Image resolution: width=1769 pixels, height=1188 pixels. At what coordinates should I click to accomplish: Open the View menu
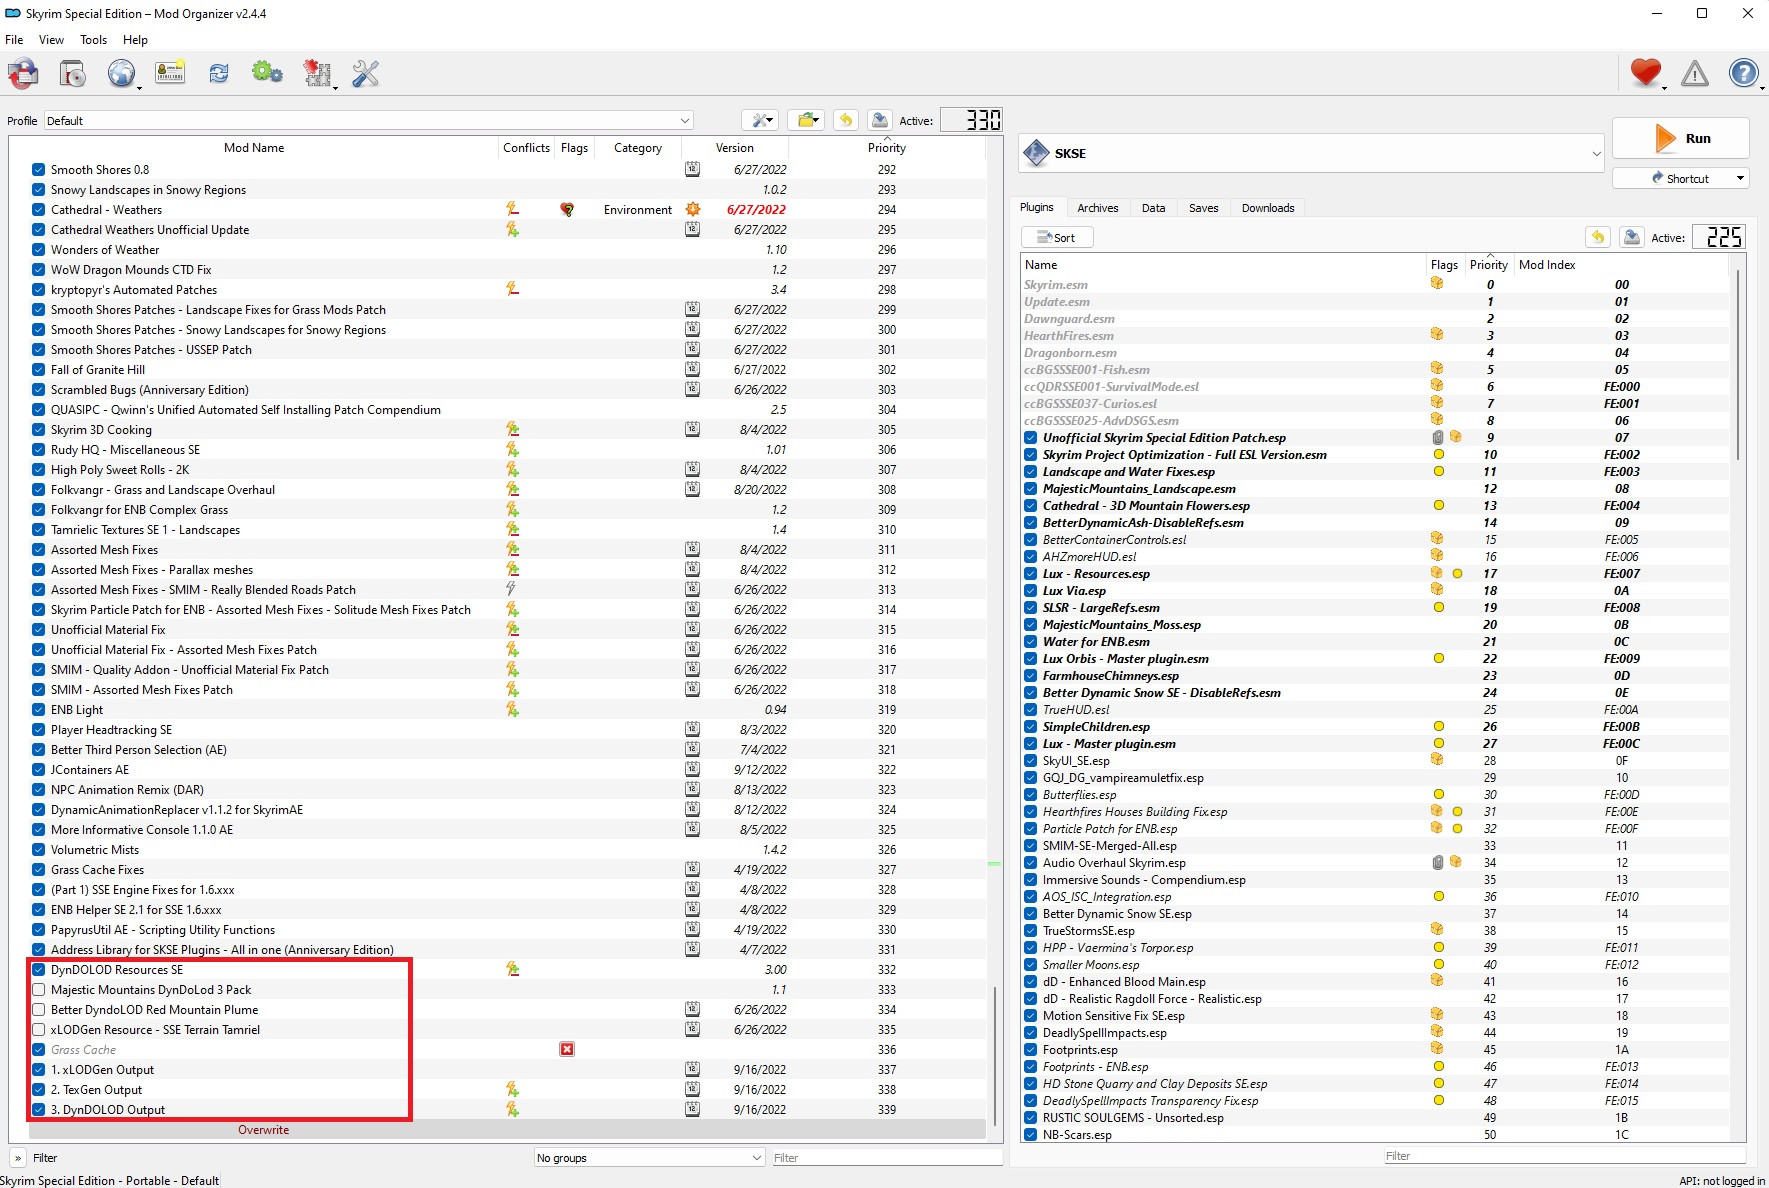pyautogui.click(x=51, y=40)
